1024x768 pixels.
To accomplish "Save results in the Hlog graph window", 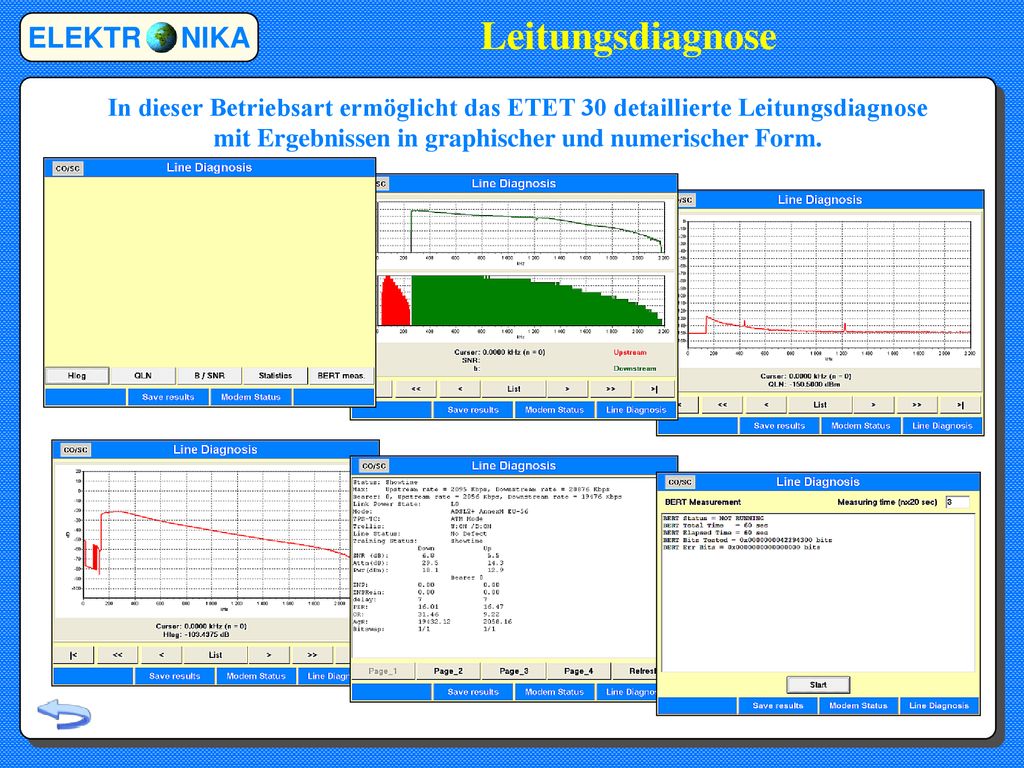I will (174, 677).
